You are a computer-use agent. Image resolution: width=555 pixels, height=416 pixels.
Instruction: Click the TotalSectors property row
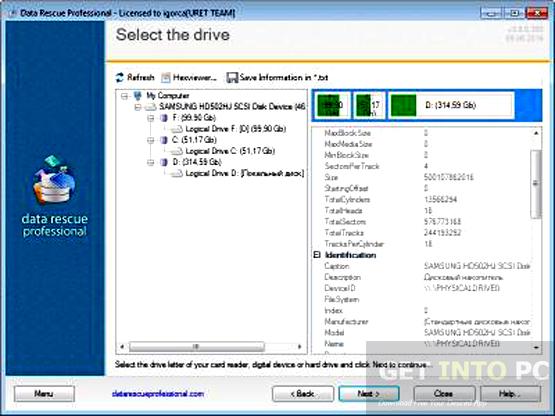coord(421,222)
